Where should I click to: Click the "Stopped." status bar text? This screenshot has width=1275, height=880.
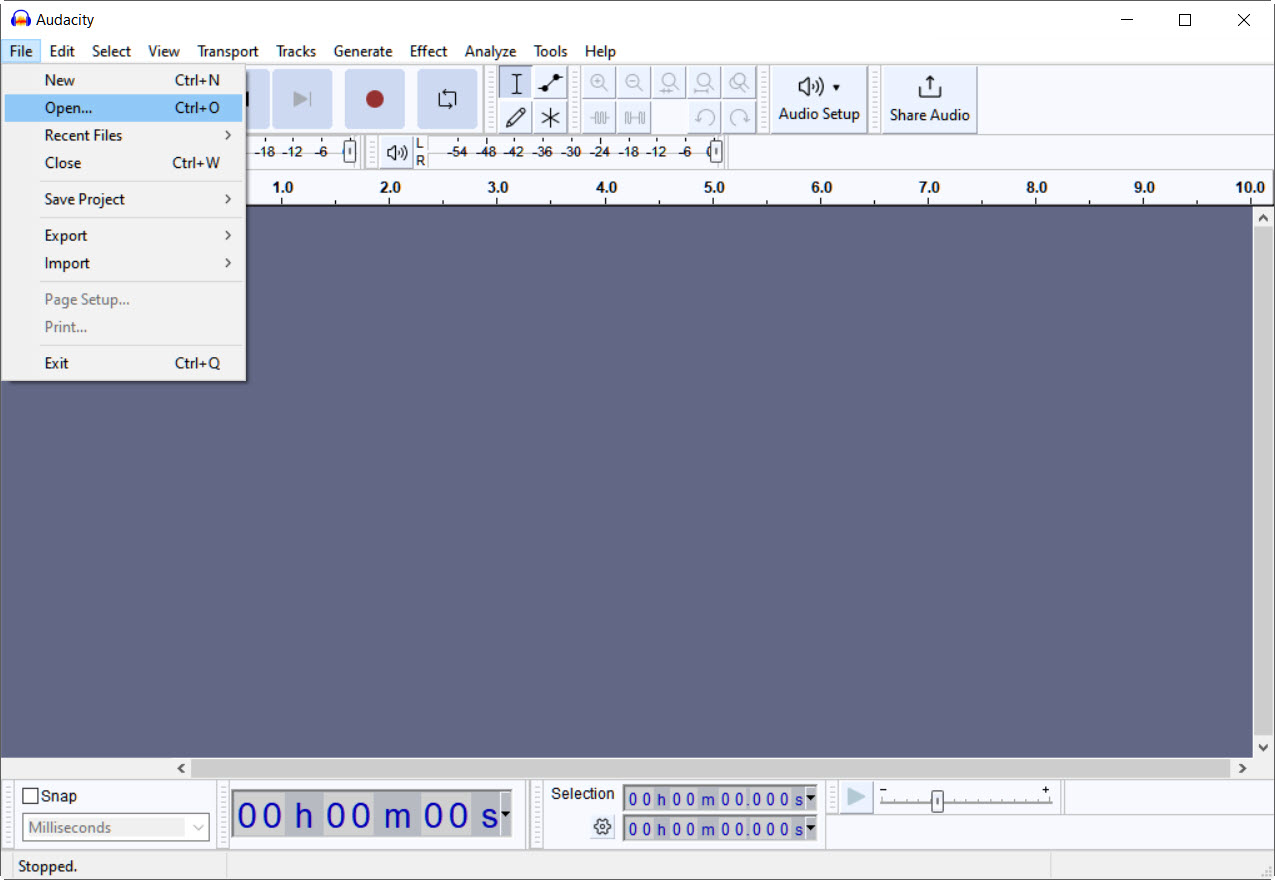click(x=48, y=866)
